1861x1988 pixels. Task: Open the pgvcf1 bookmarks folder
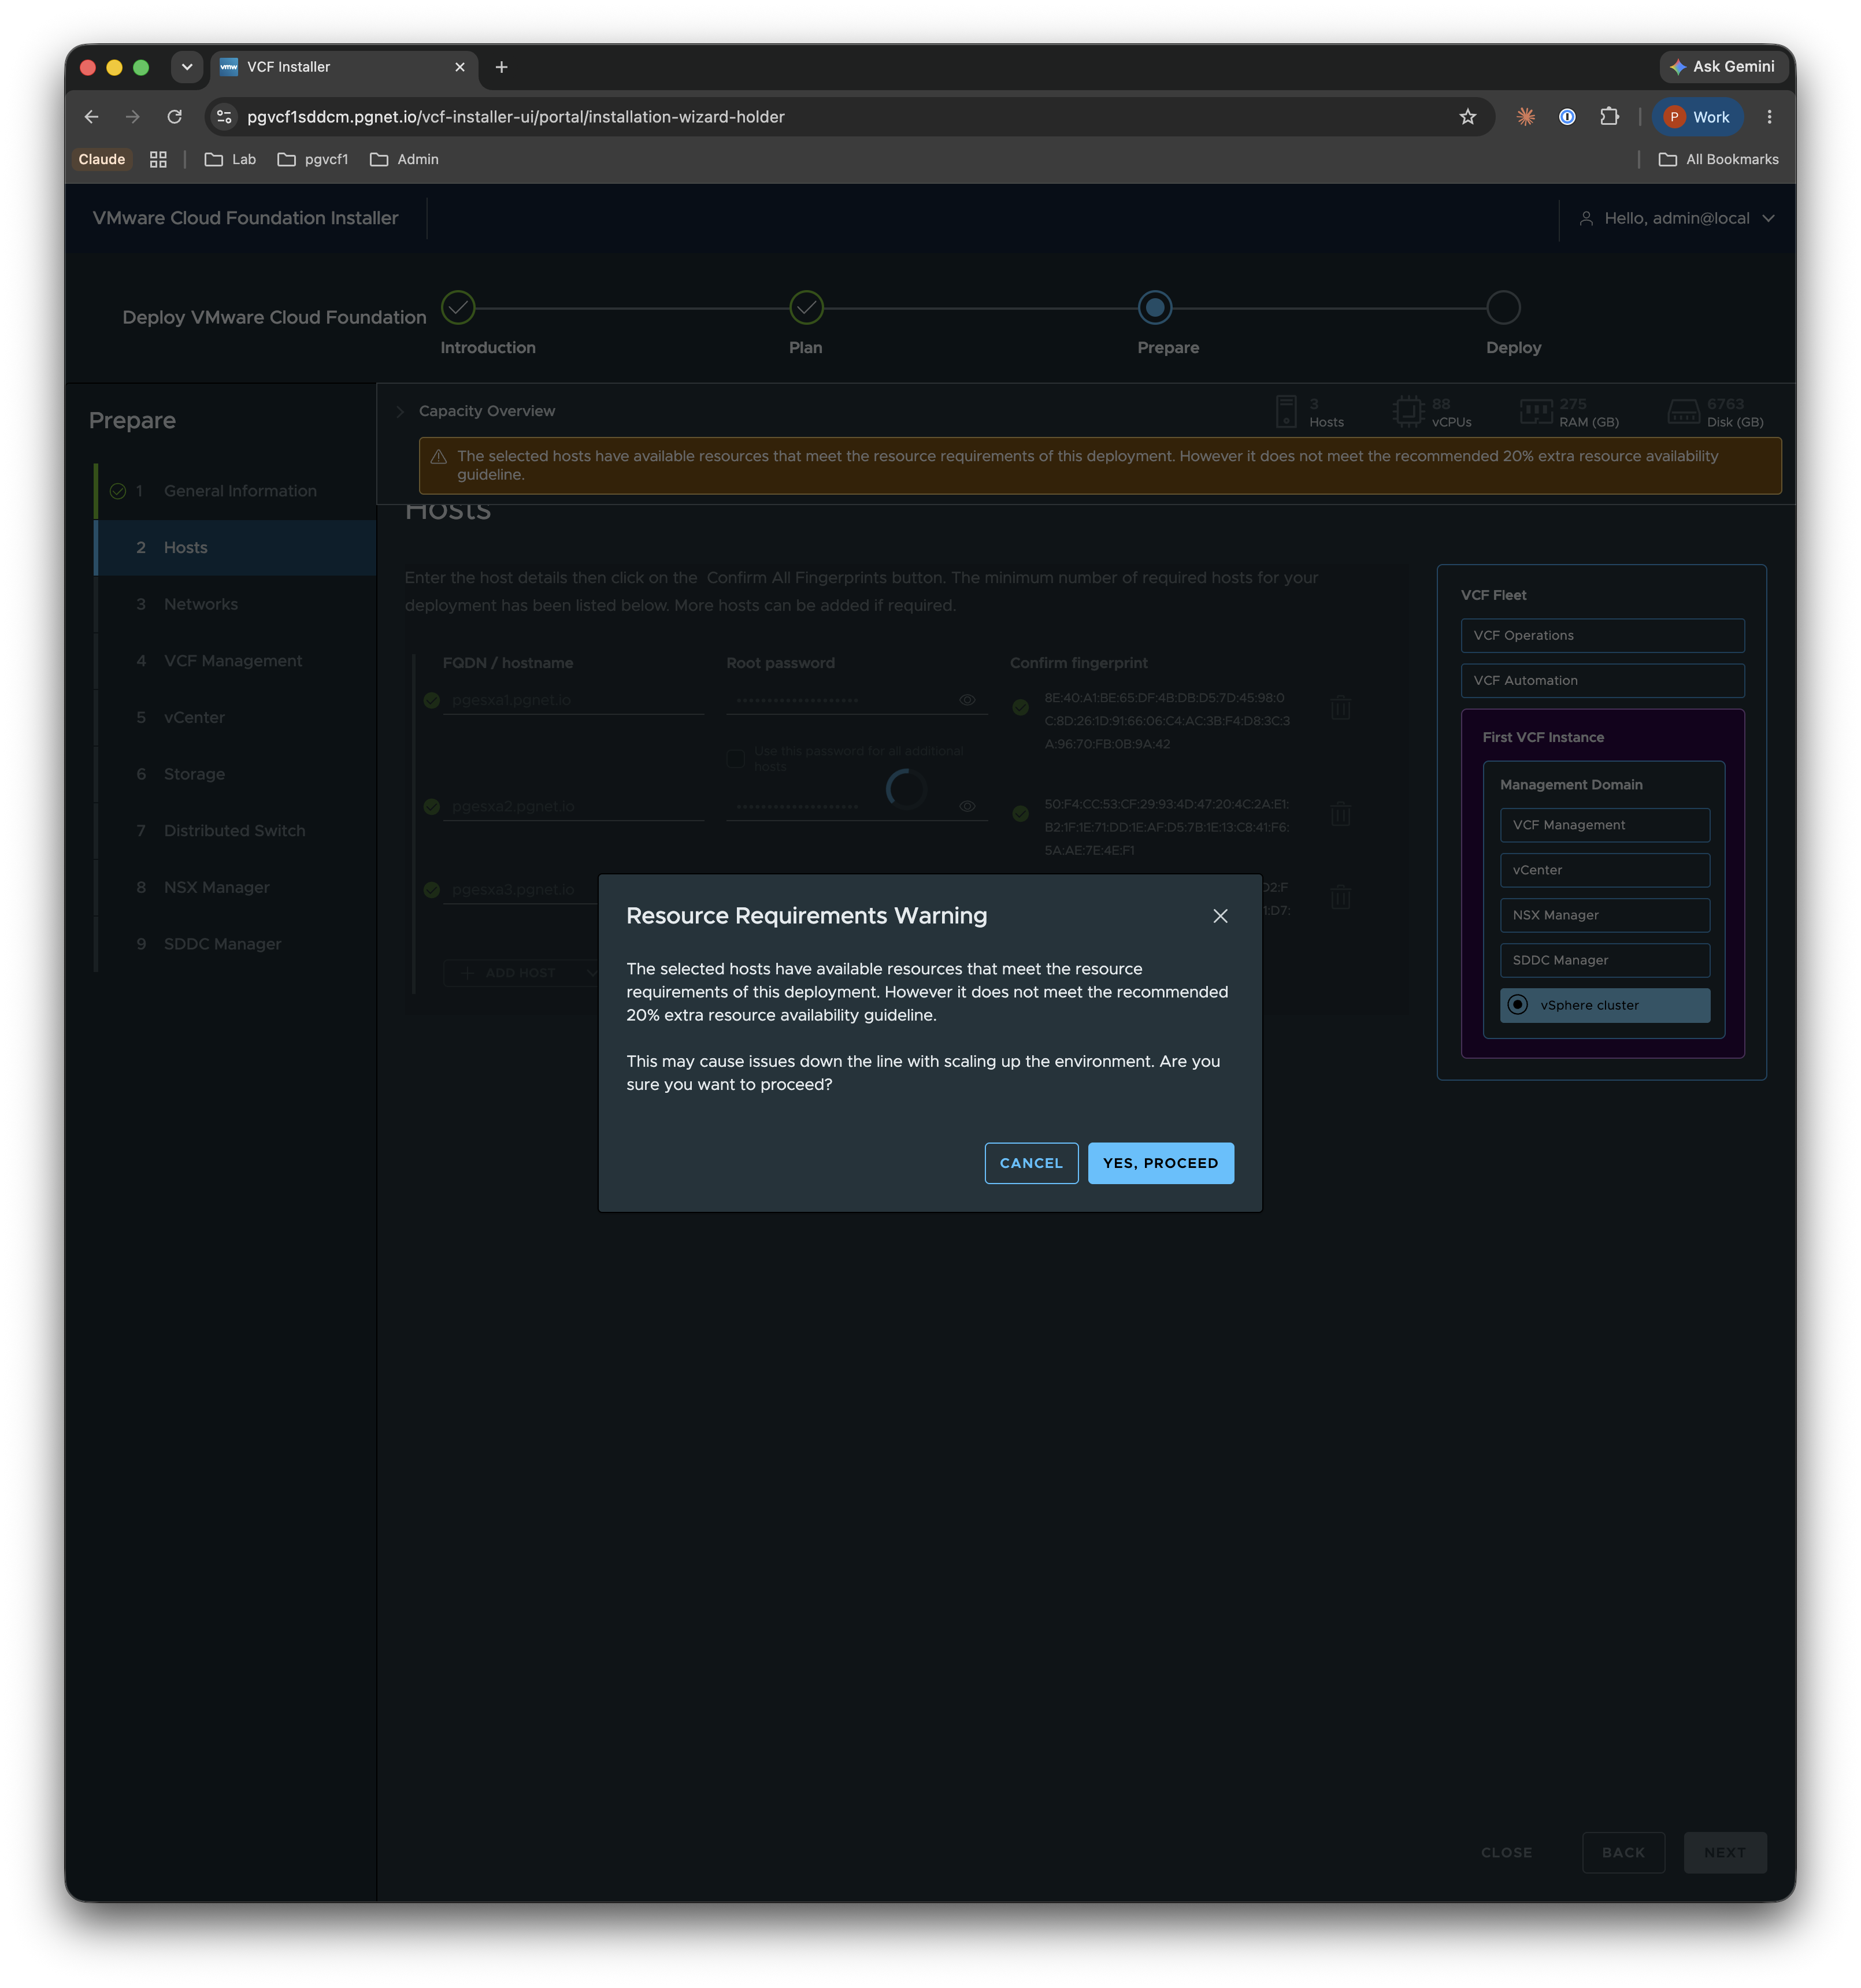point(313,159)
